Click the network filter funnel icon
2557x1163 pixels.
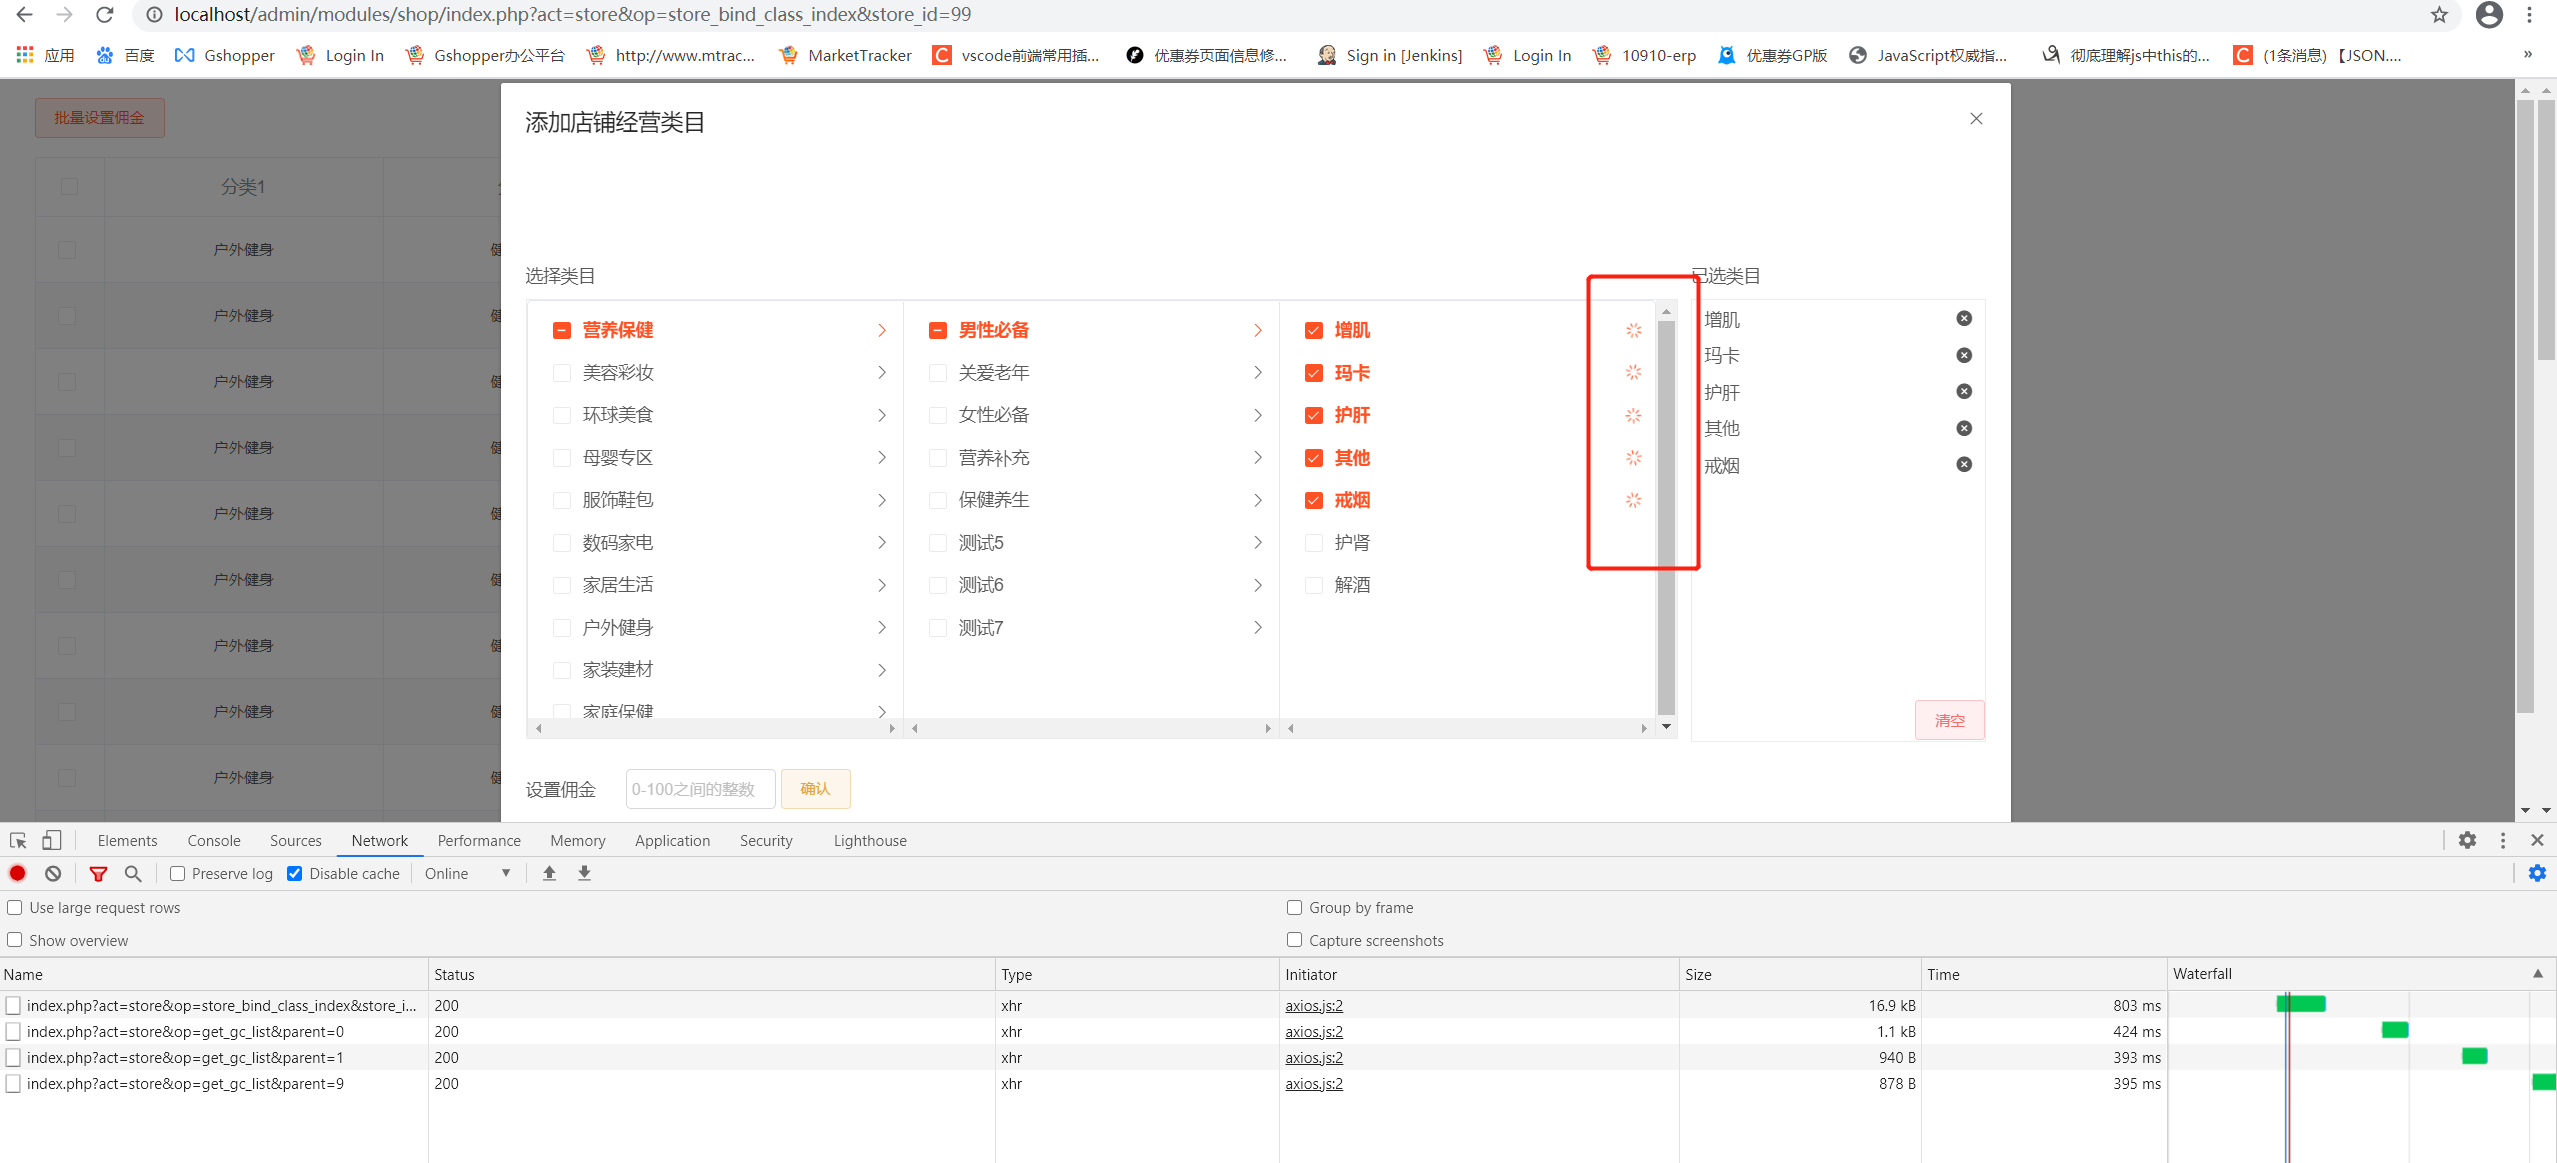tap(98, 874)
